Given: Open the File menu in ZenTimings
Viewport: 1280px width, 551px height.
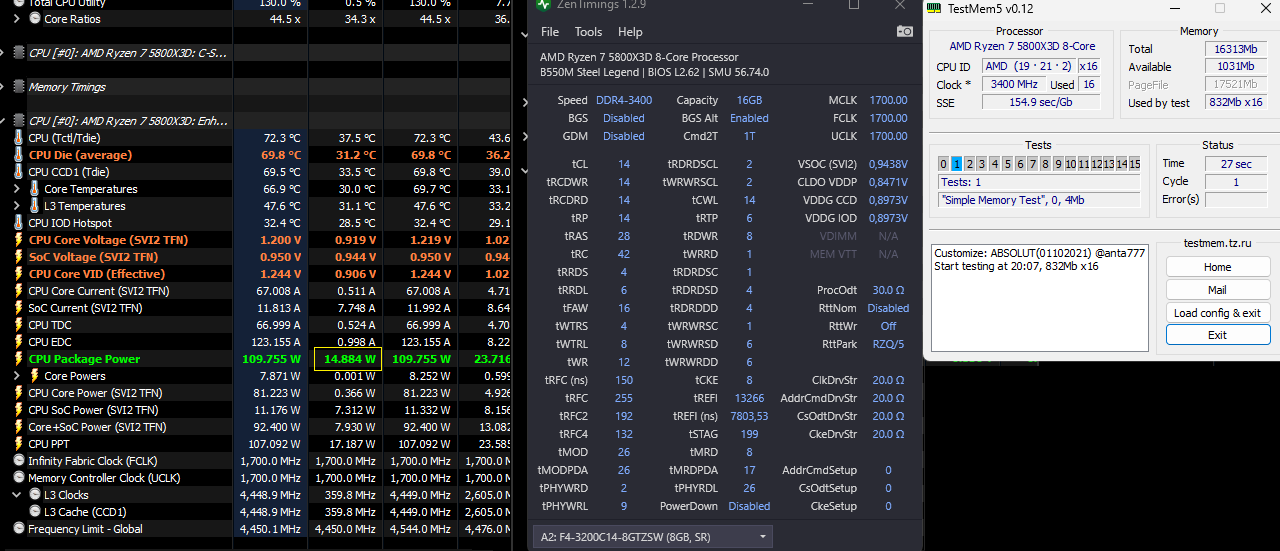Looking at the screenshot, I should [x=550, y=32].
